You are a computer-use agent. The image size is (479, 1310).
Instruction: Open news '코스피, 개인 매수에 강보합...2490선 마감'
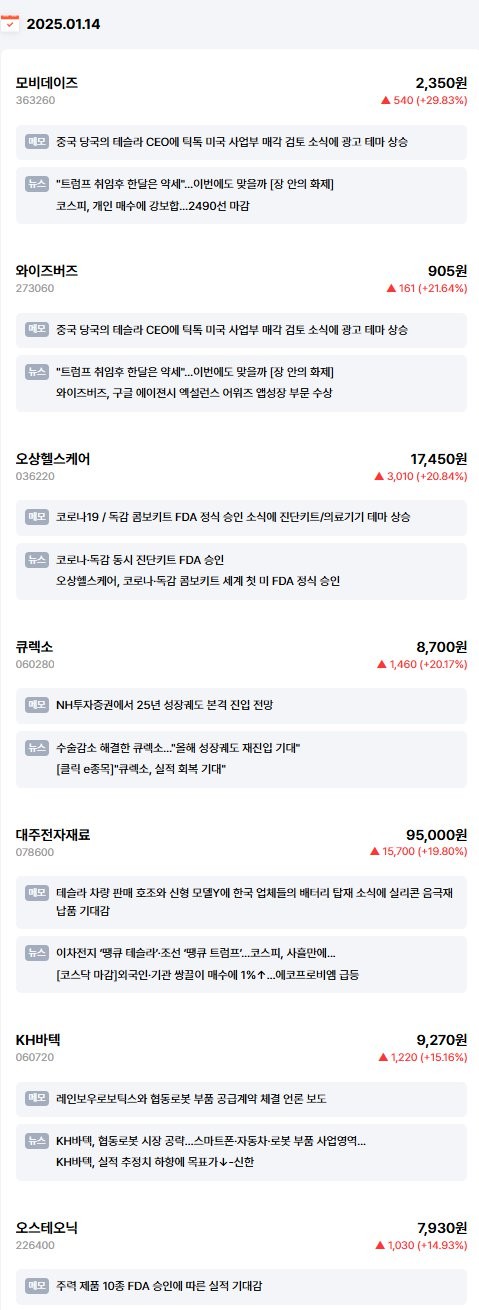[153, 205]
